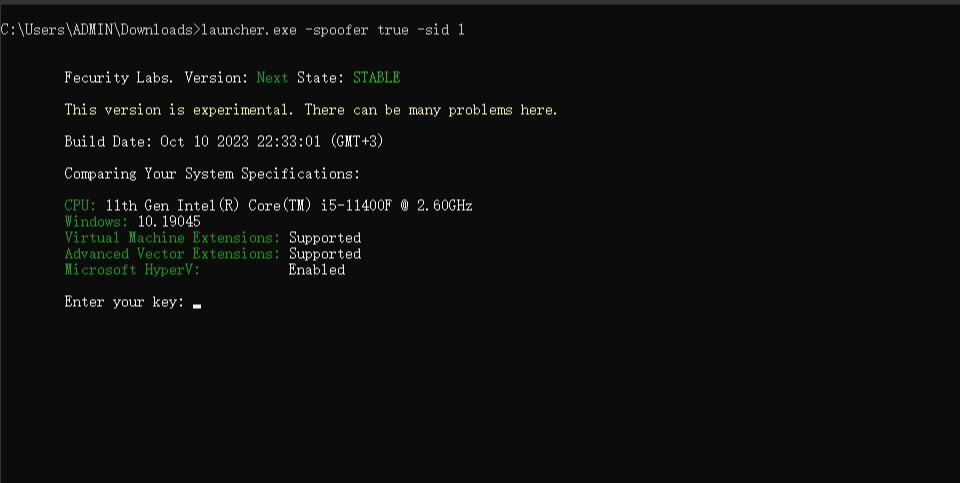Click the "Enter your key:" prompt text
960x483 pixels.
[x=124, y=302]
